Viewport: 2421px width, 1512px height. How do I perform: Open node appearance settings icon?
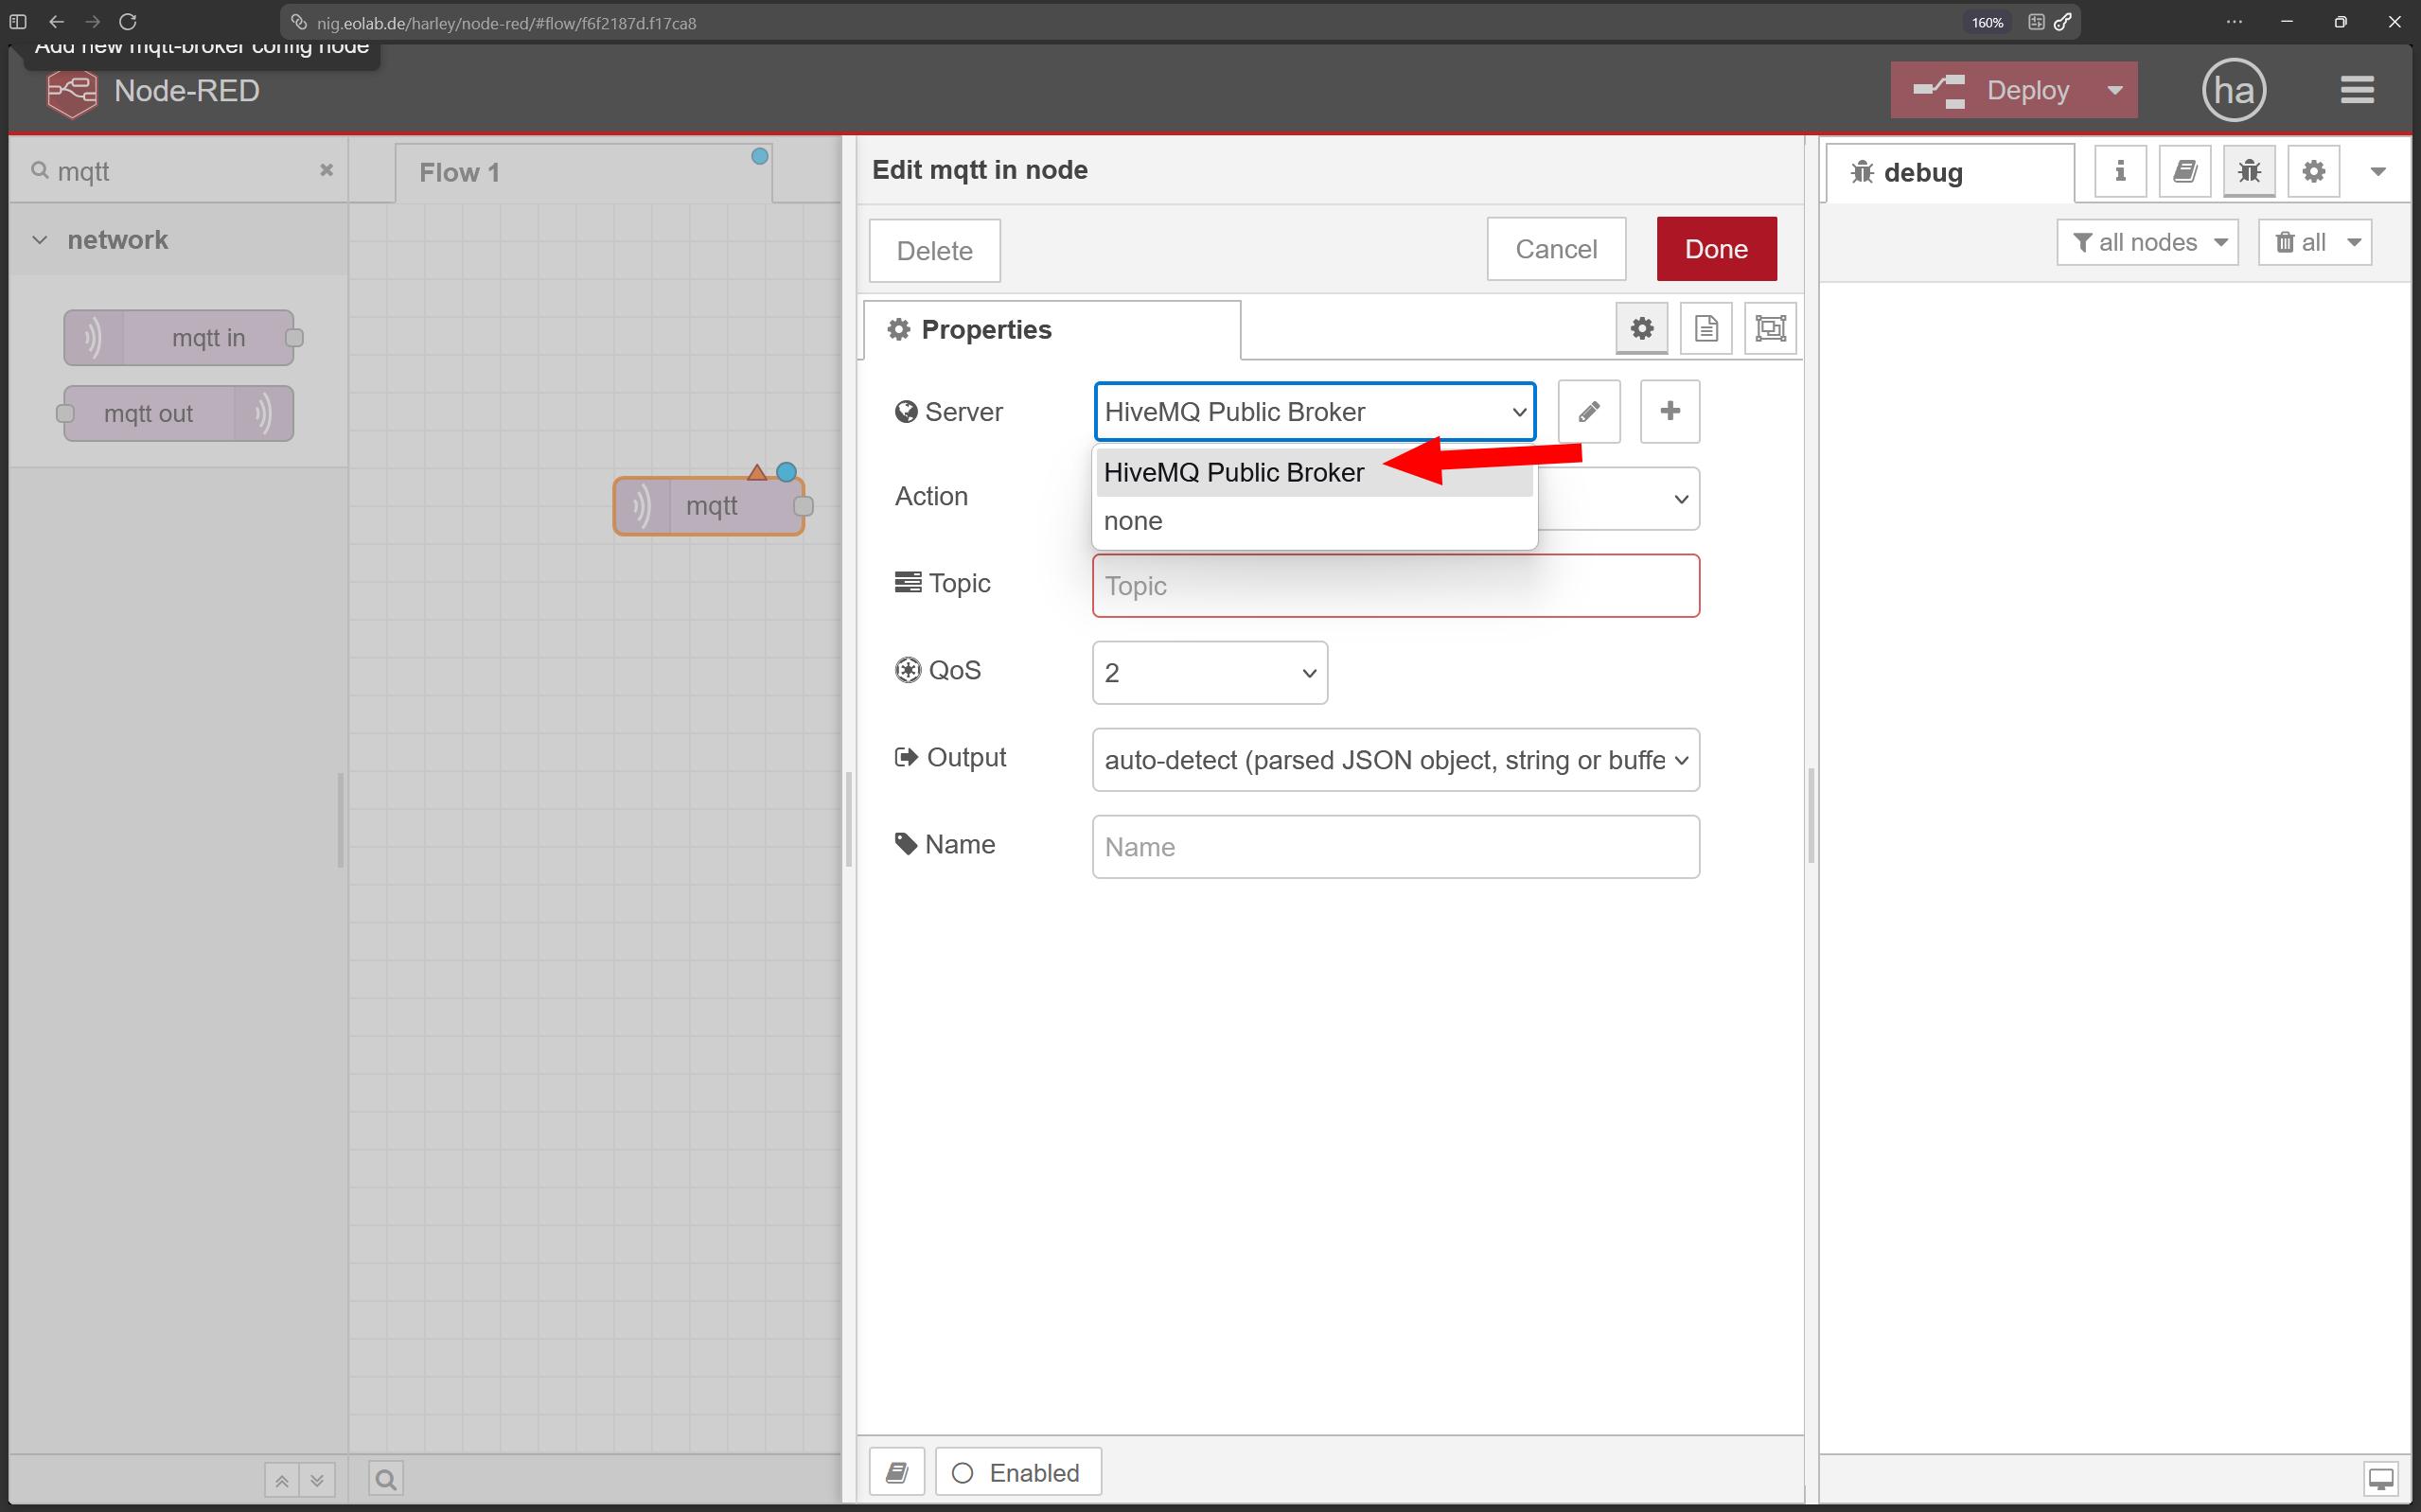pos(1770,328)
